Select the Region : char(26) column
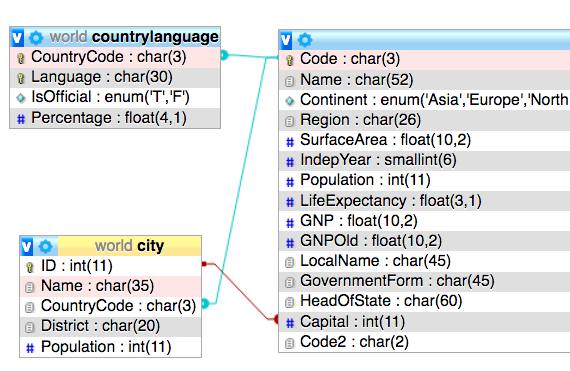Image resolution: width=570 pixels, height=371 pixels. coord(425,120)
